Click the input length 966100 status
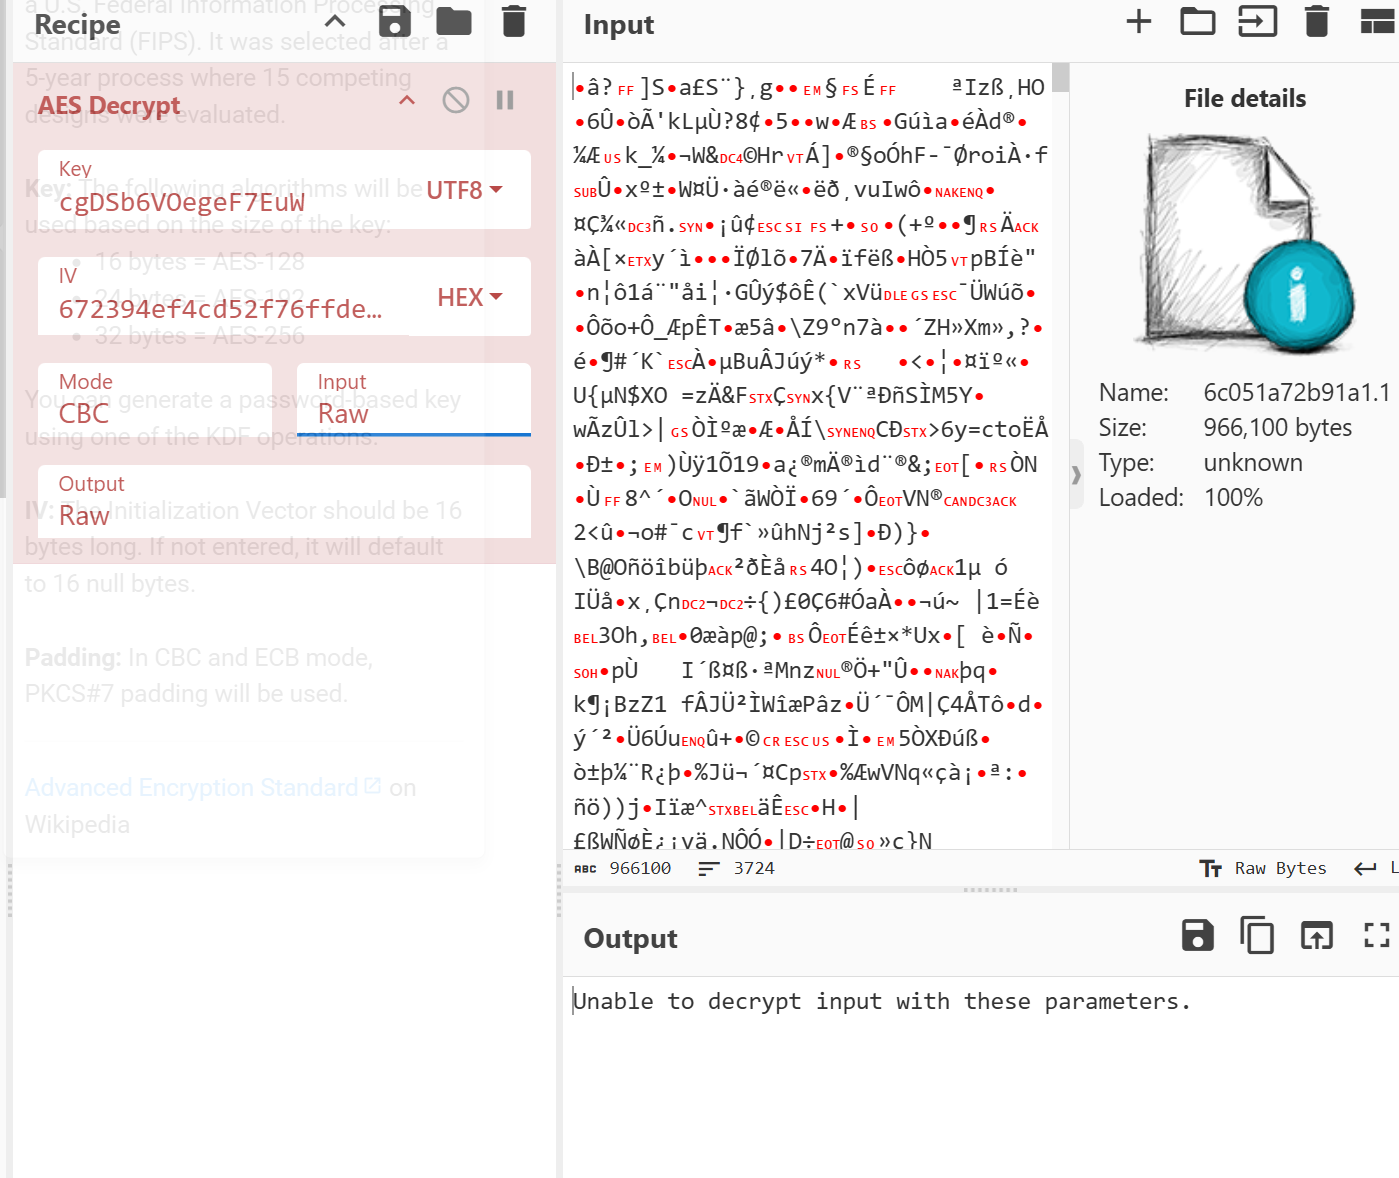1399x1178 pixels. pos(623,868)
